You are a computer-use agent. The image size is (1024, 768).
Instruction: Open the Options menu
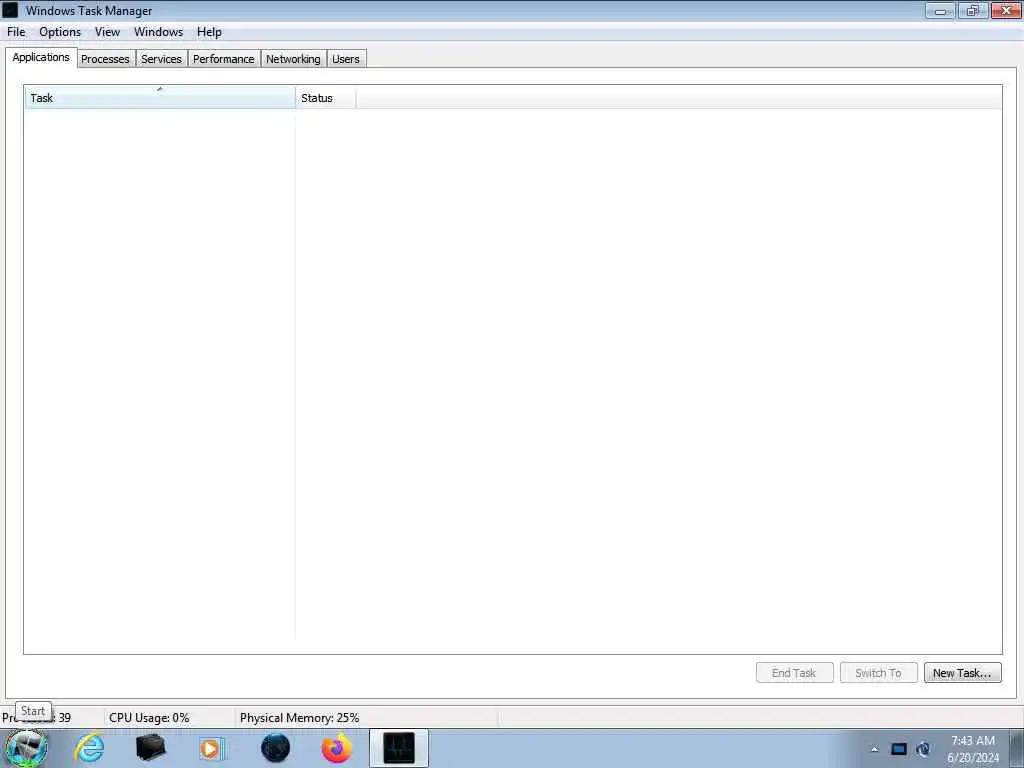(x=60, y=32)
